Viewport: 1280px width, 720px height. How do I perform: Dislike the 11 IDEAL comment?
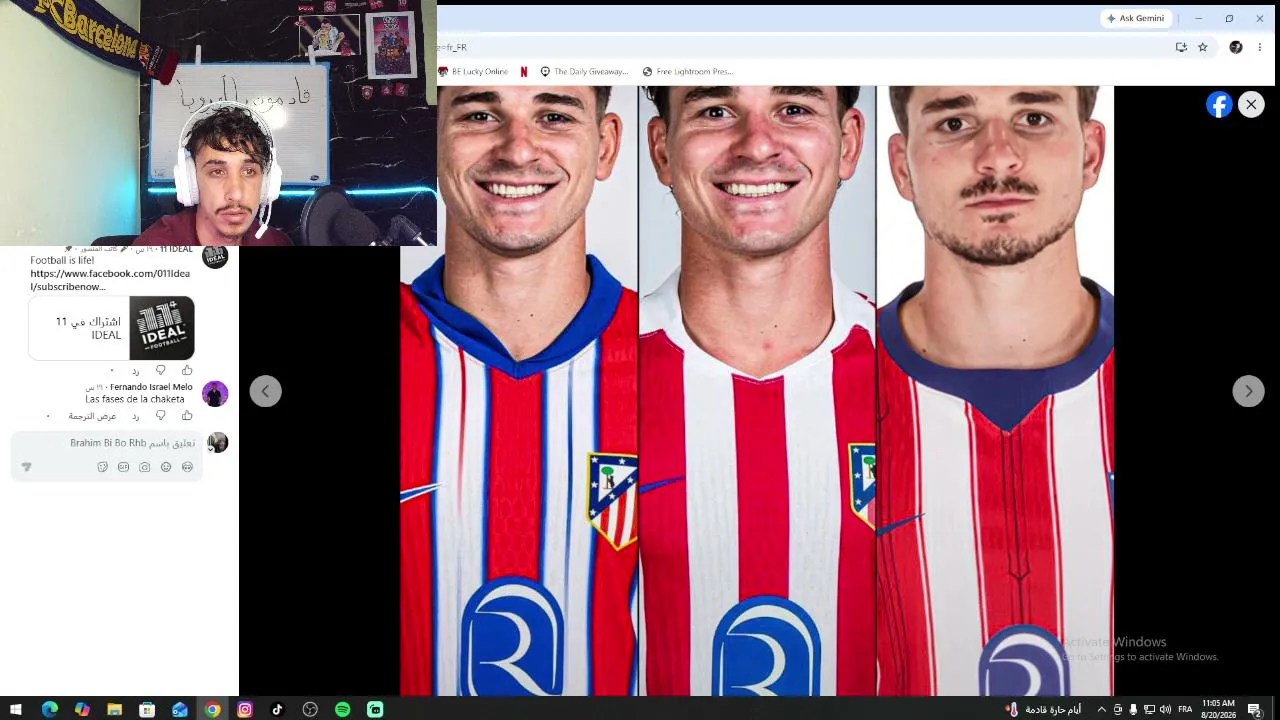pos(160,370)
